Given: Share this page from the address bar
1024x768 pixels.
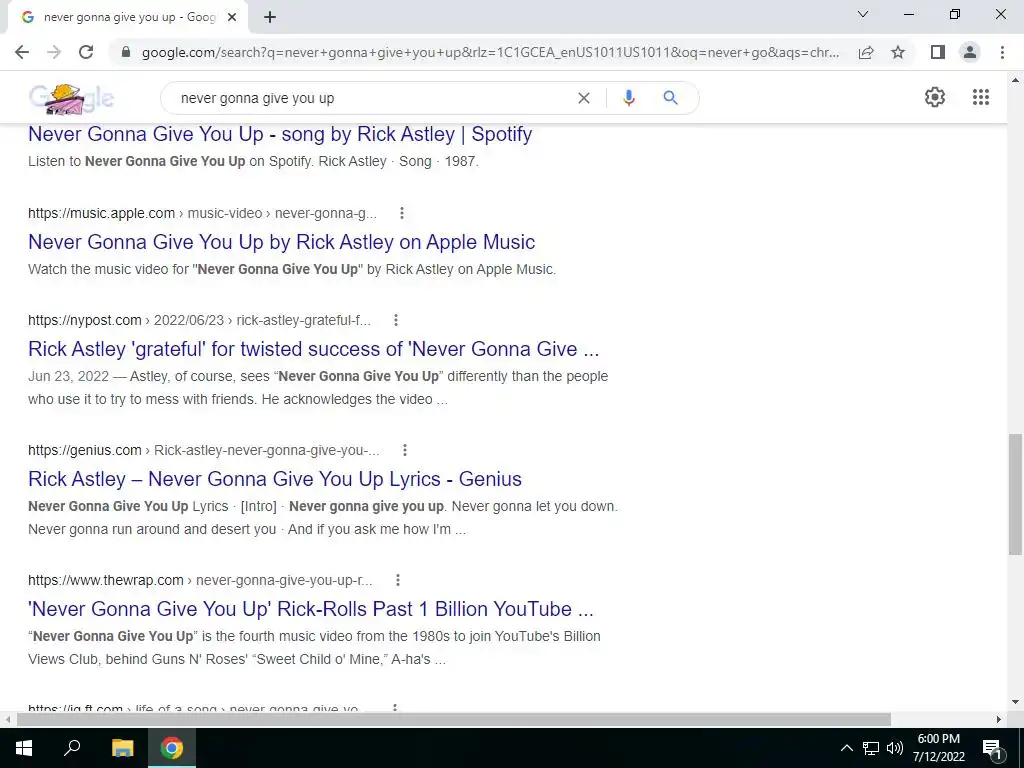Looking at the screenshot, I should tap(866, 52).
